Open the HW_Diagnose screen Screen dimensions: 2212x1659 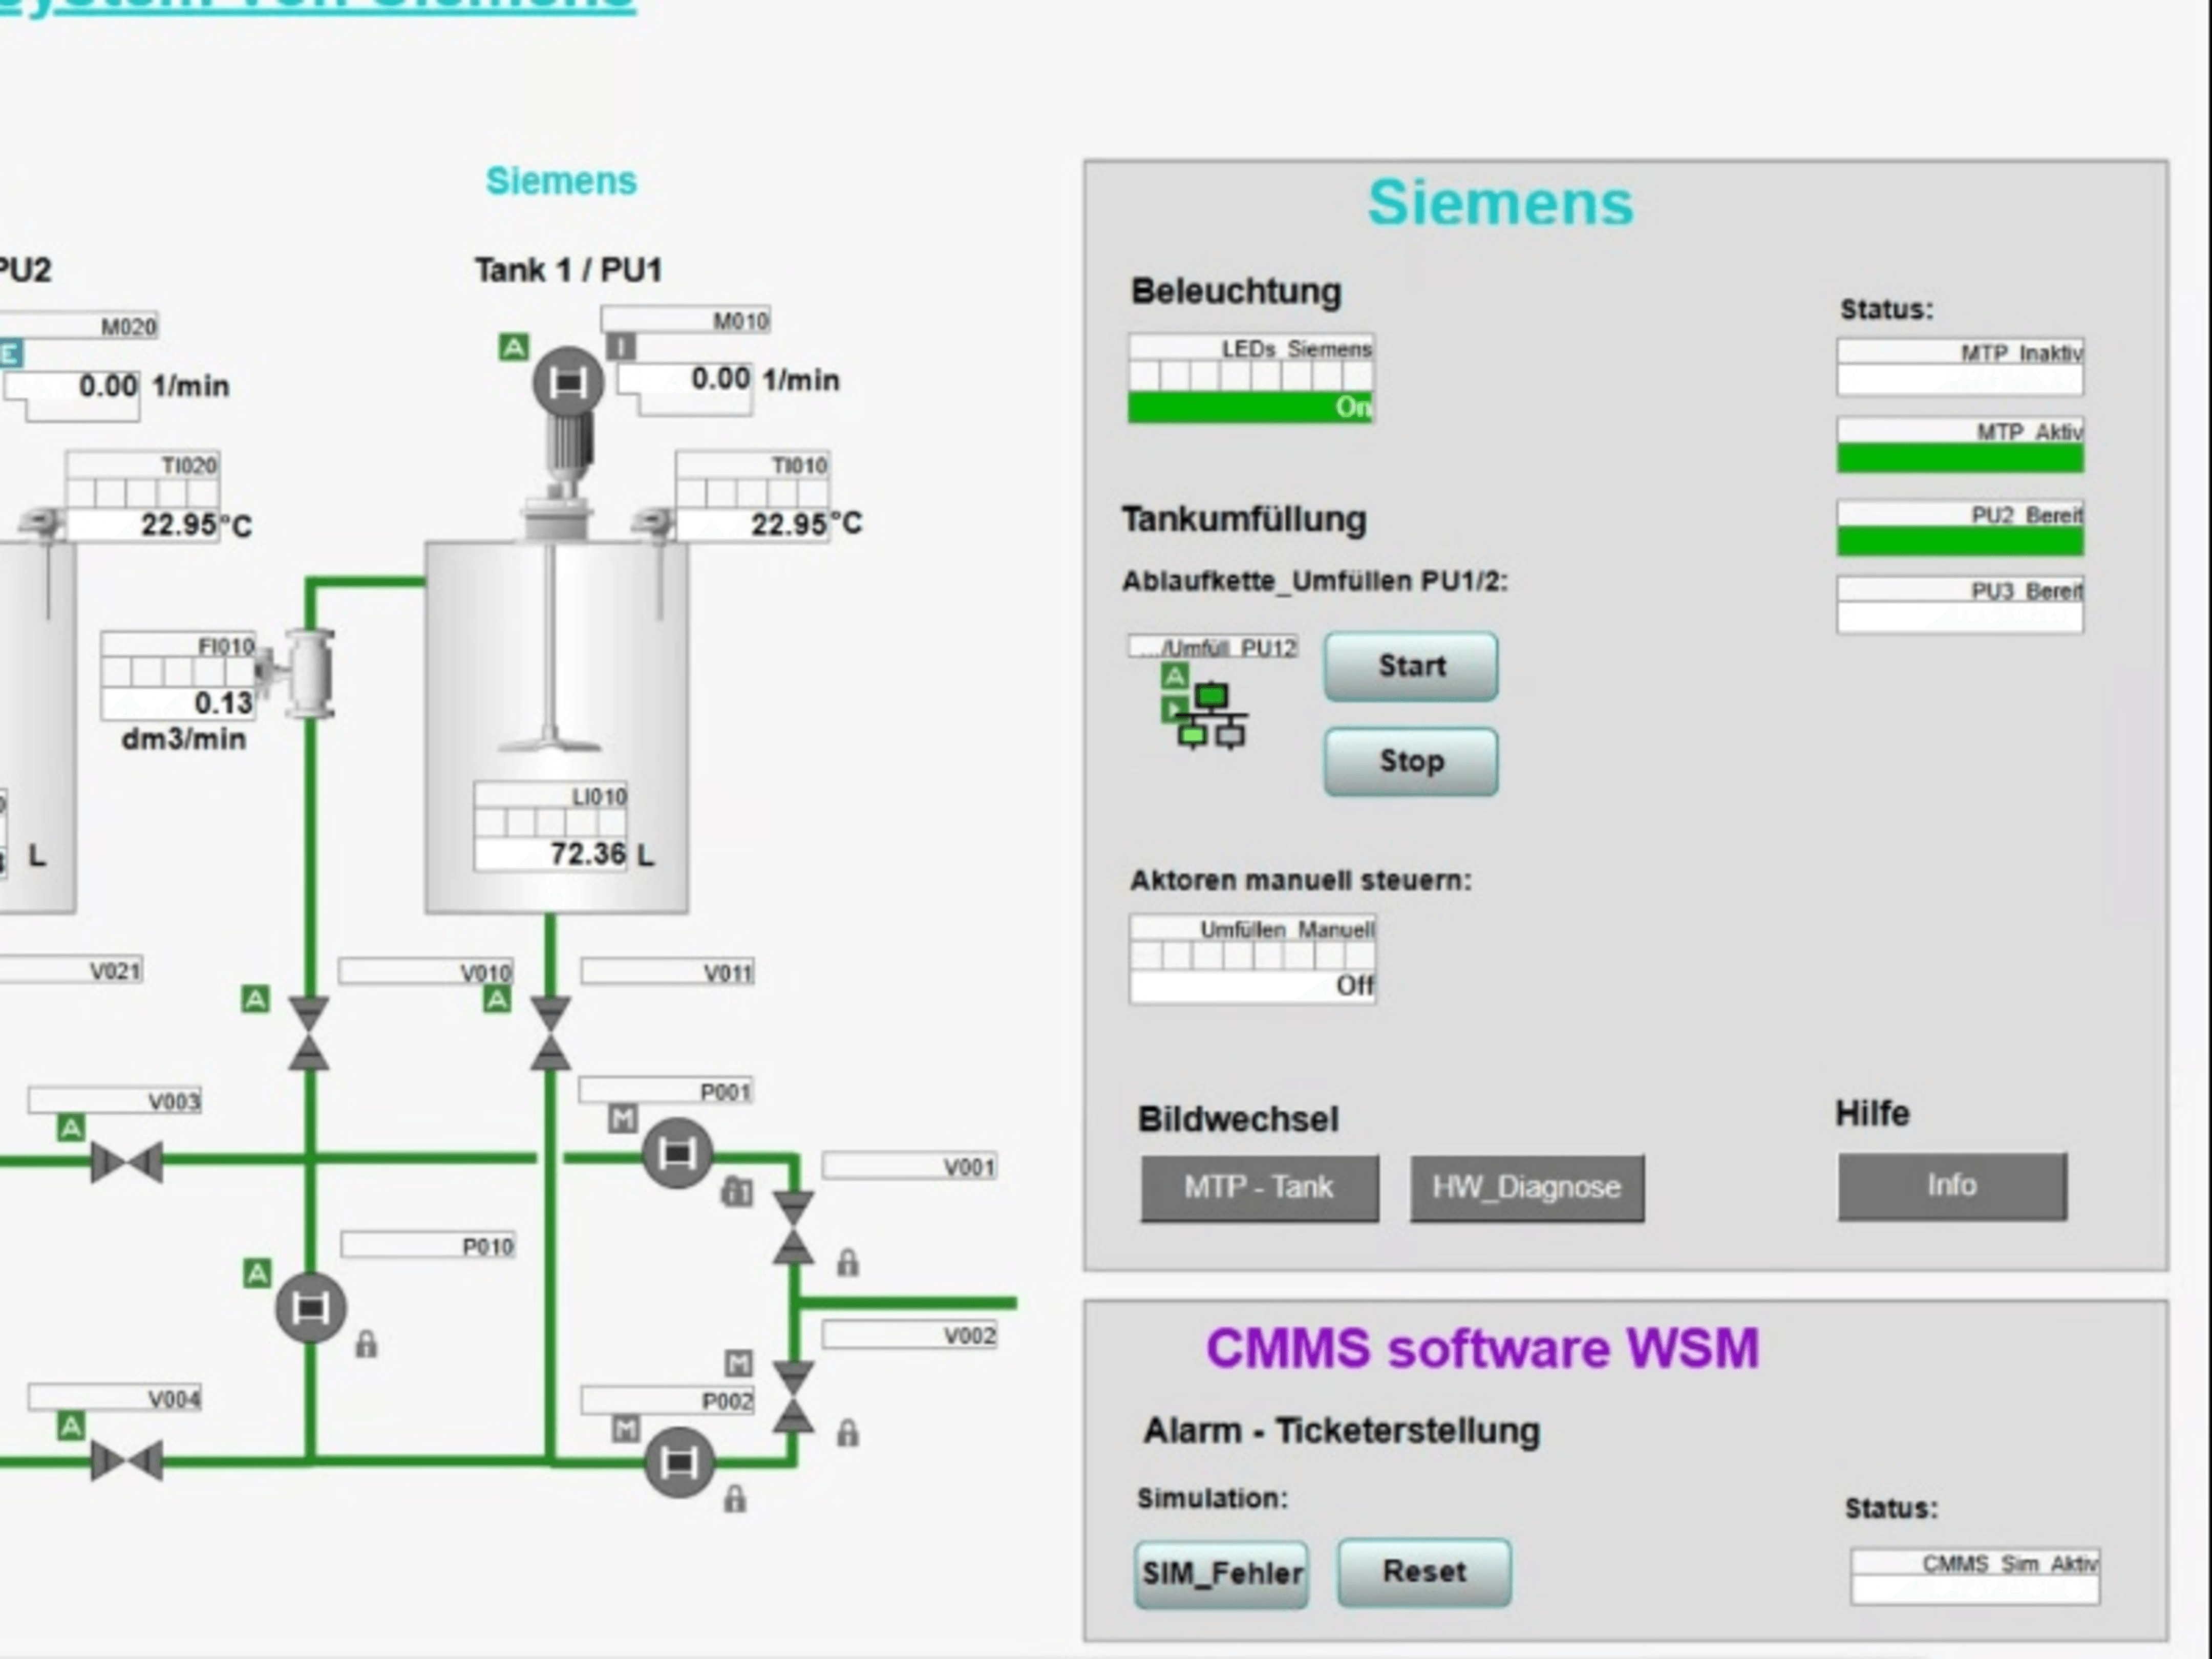(1527, 1187)
